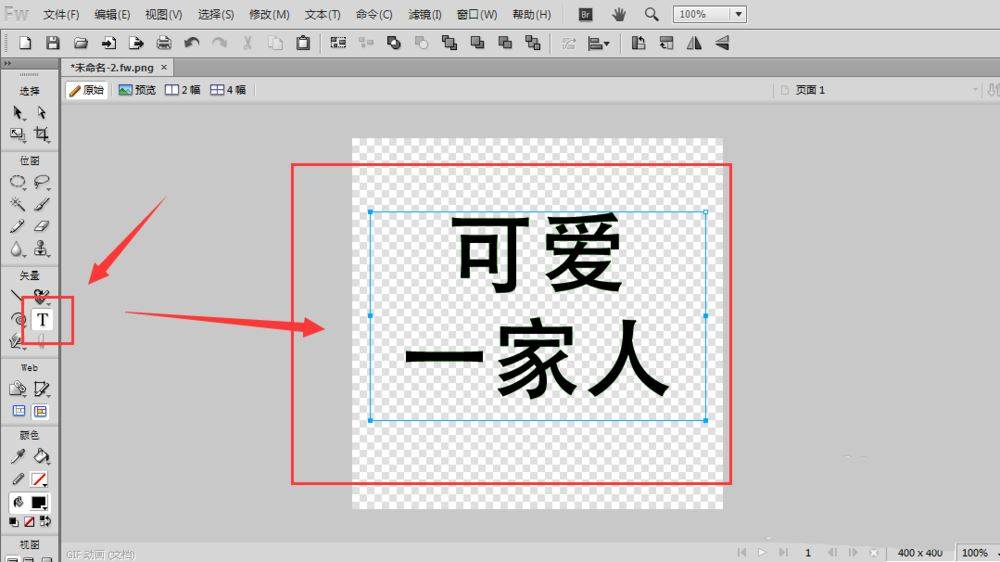The height and width of the screenshot is (562, 1000).
Task: Activate the Hand tool in the top bar
Action: tap(619, 14)
